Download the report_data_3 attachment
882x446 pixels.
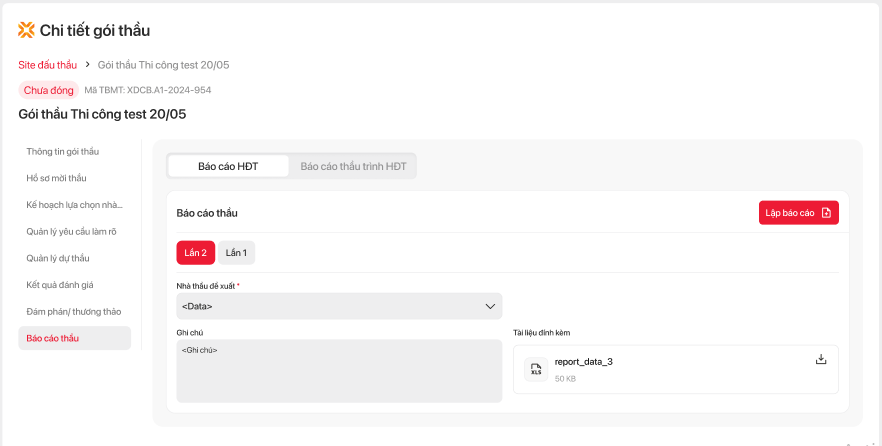pos(821,360)
